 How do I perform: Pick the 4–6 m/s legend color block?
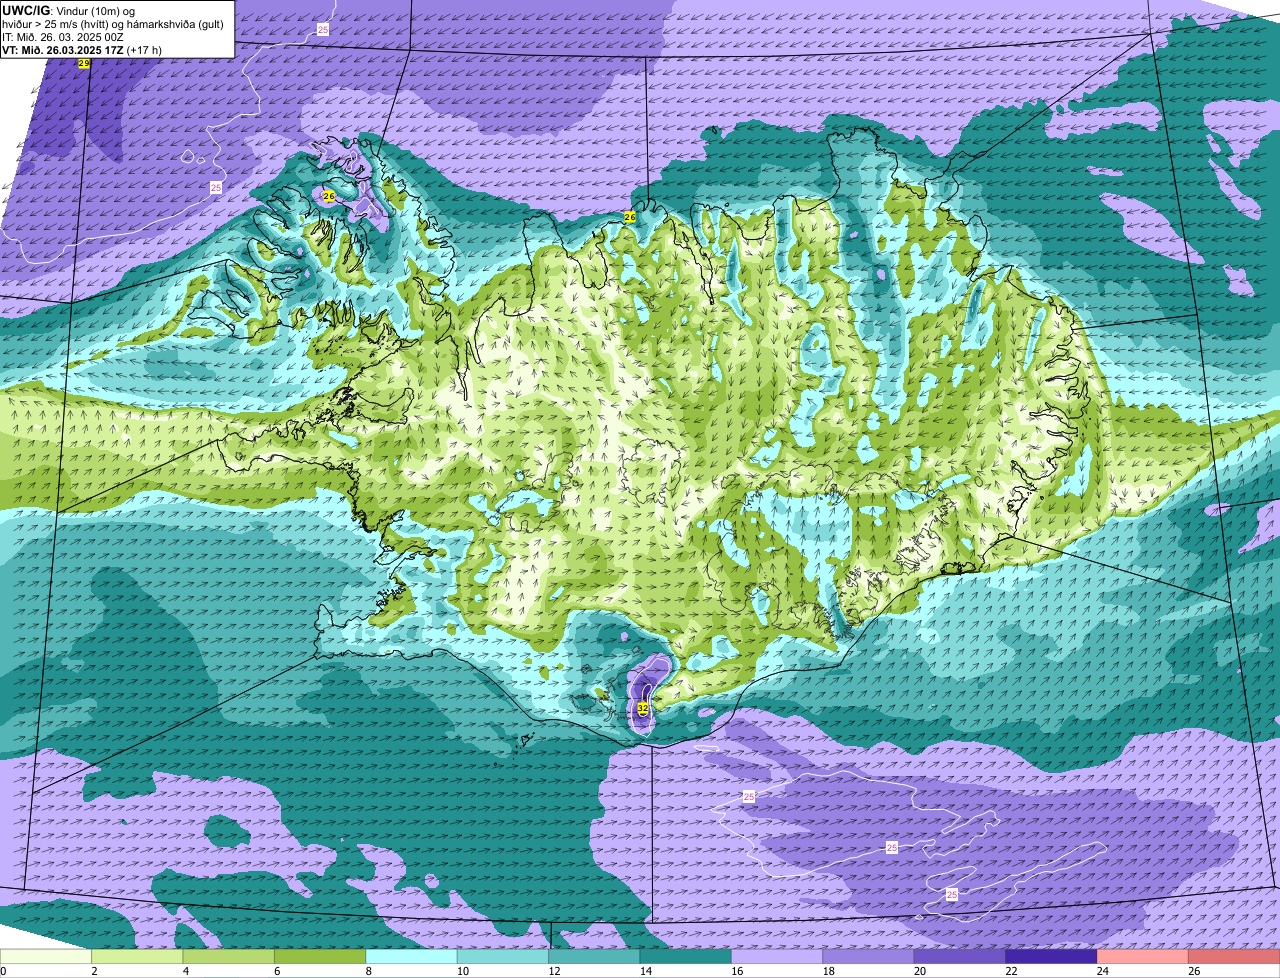point(229,956)
